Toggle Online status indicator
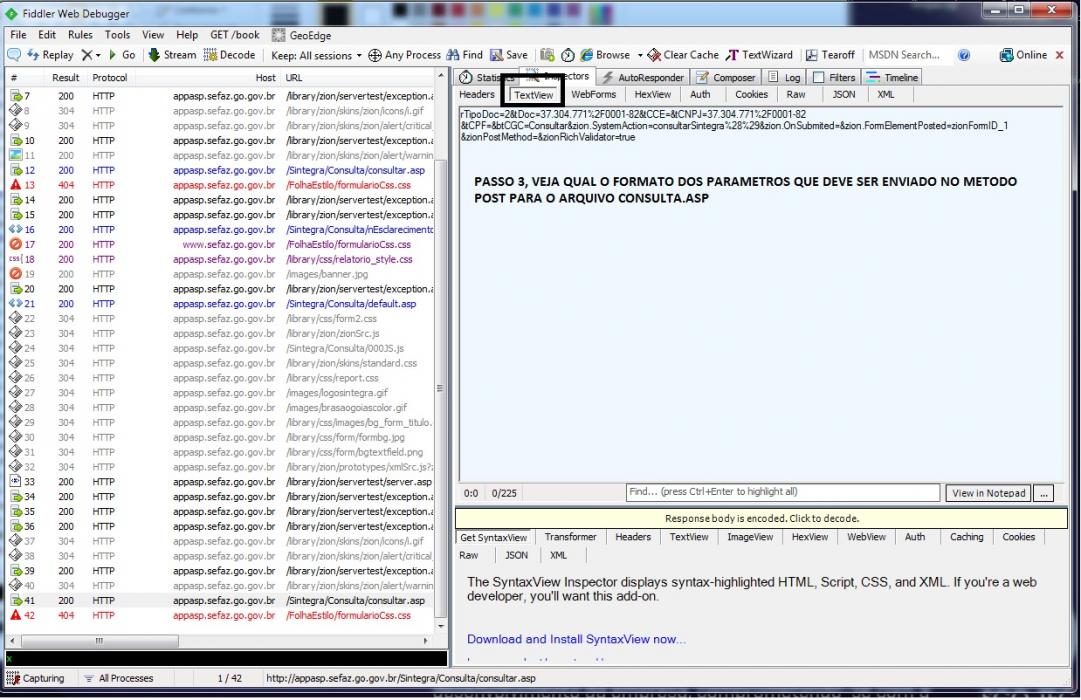 point(1024,54)
